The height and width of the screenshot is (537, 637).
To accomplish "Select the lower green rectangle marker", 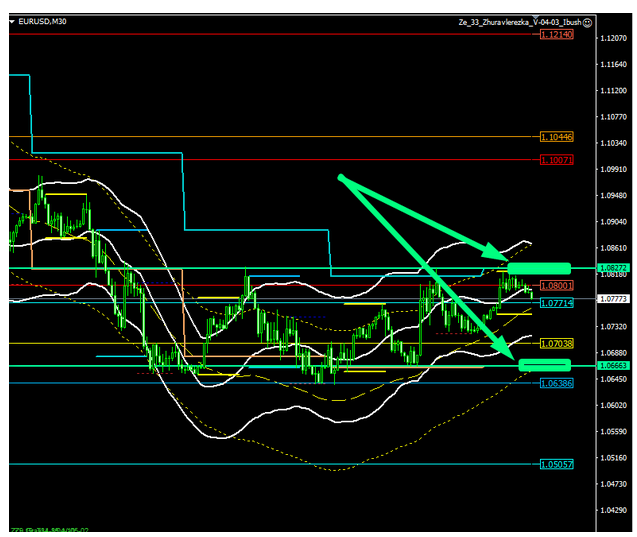I will point(545,366).
